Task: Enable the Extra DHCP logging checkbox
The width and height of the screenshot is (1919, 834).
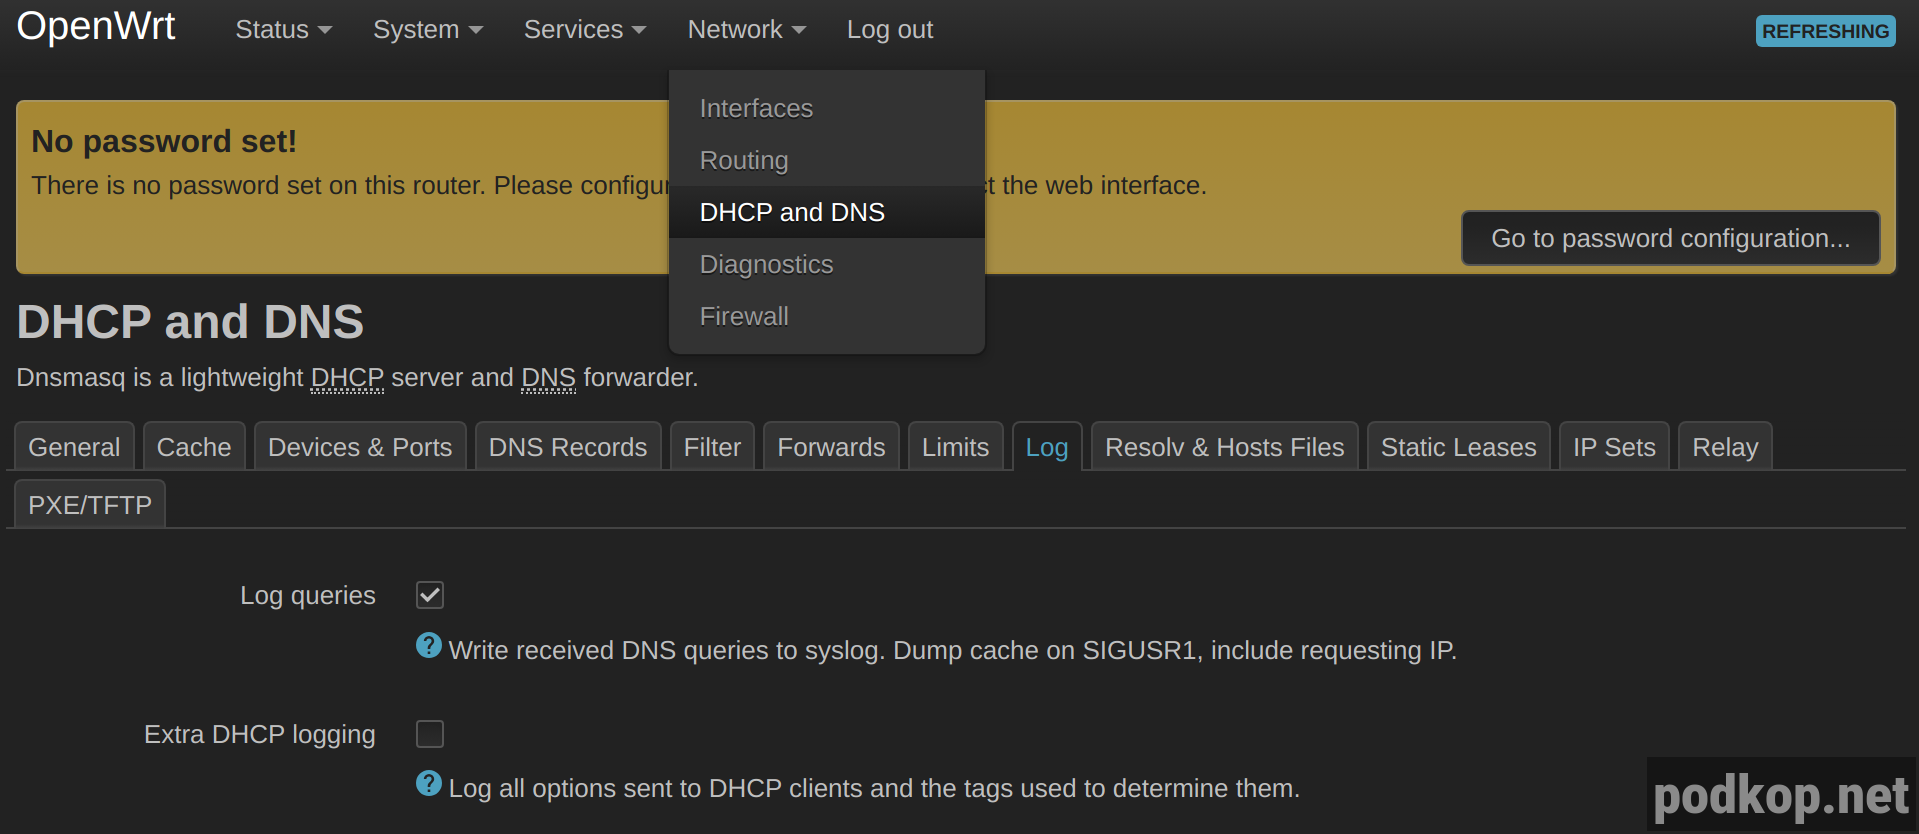Action: pos(430,734)
